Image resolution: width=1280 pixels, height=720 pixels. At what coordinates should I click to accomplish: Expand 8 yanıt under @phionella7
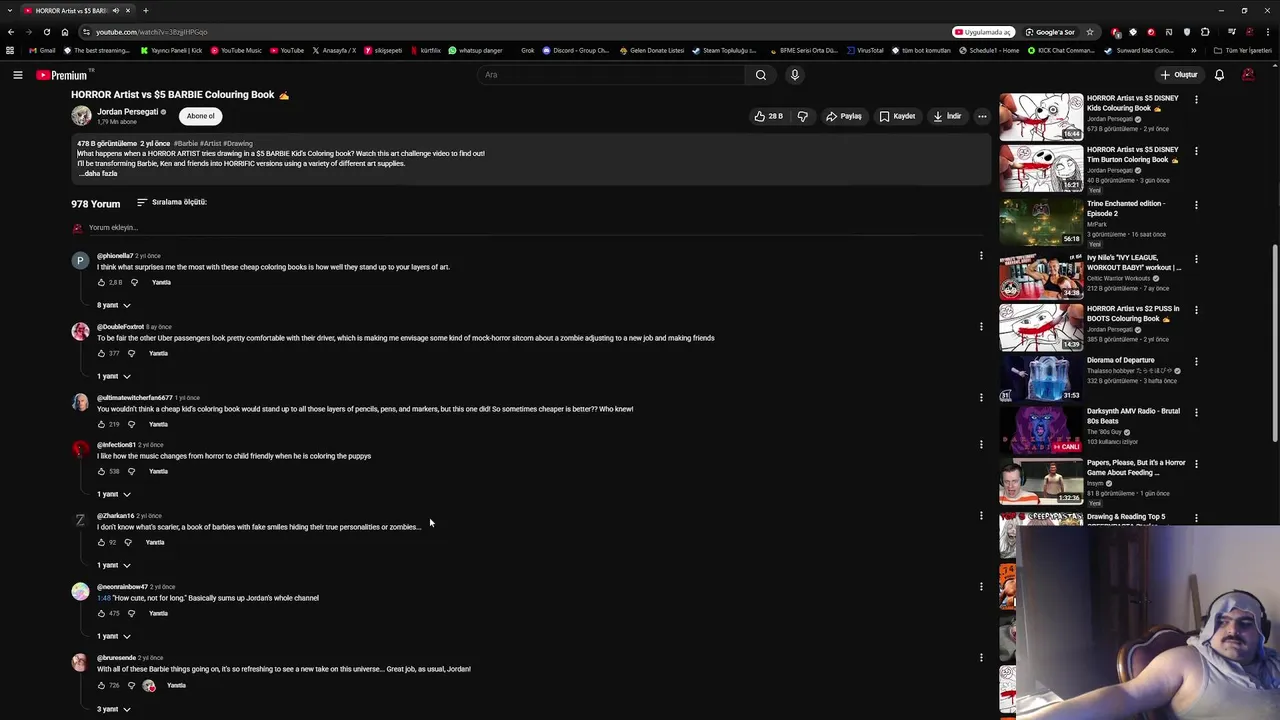(x=113, y=305)
